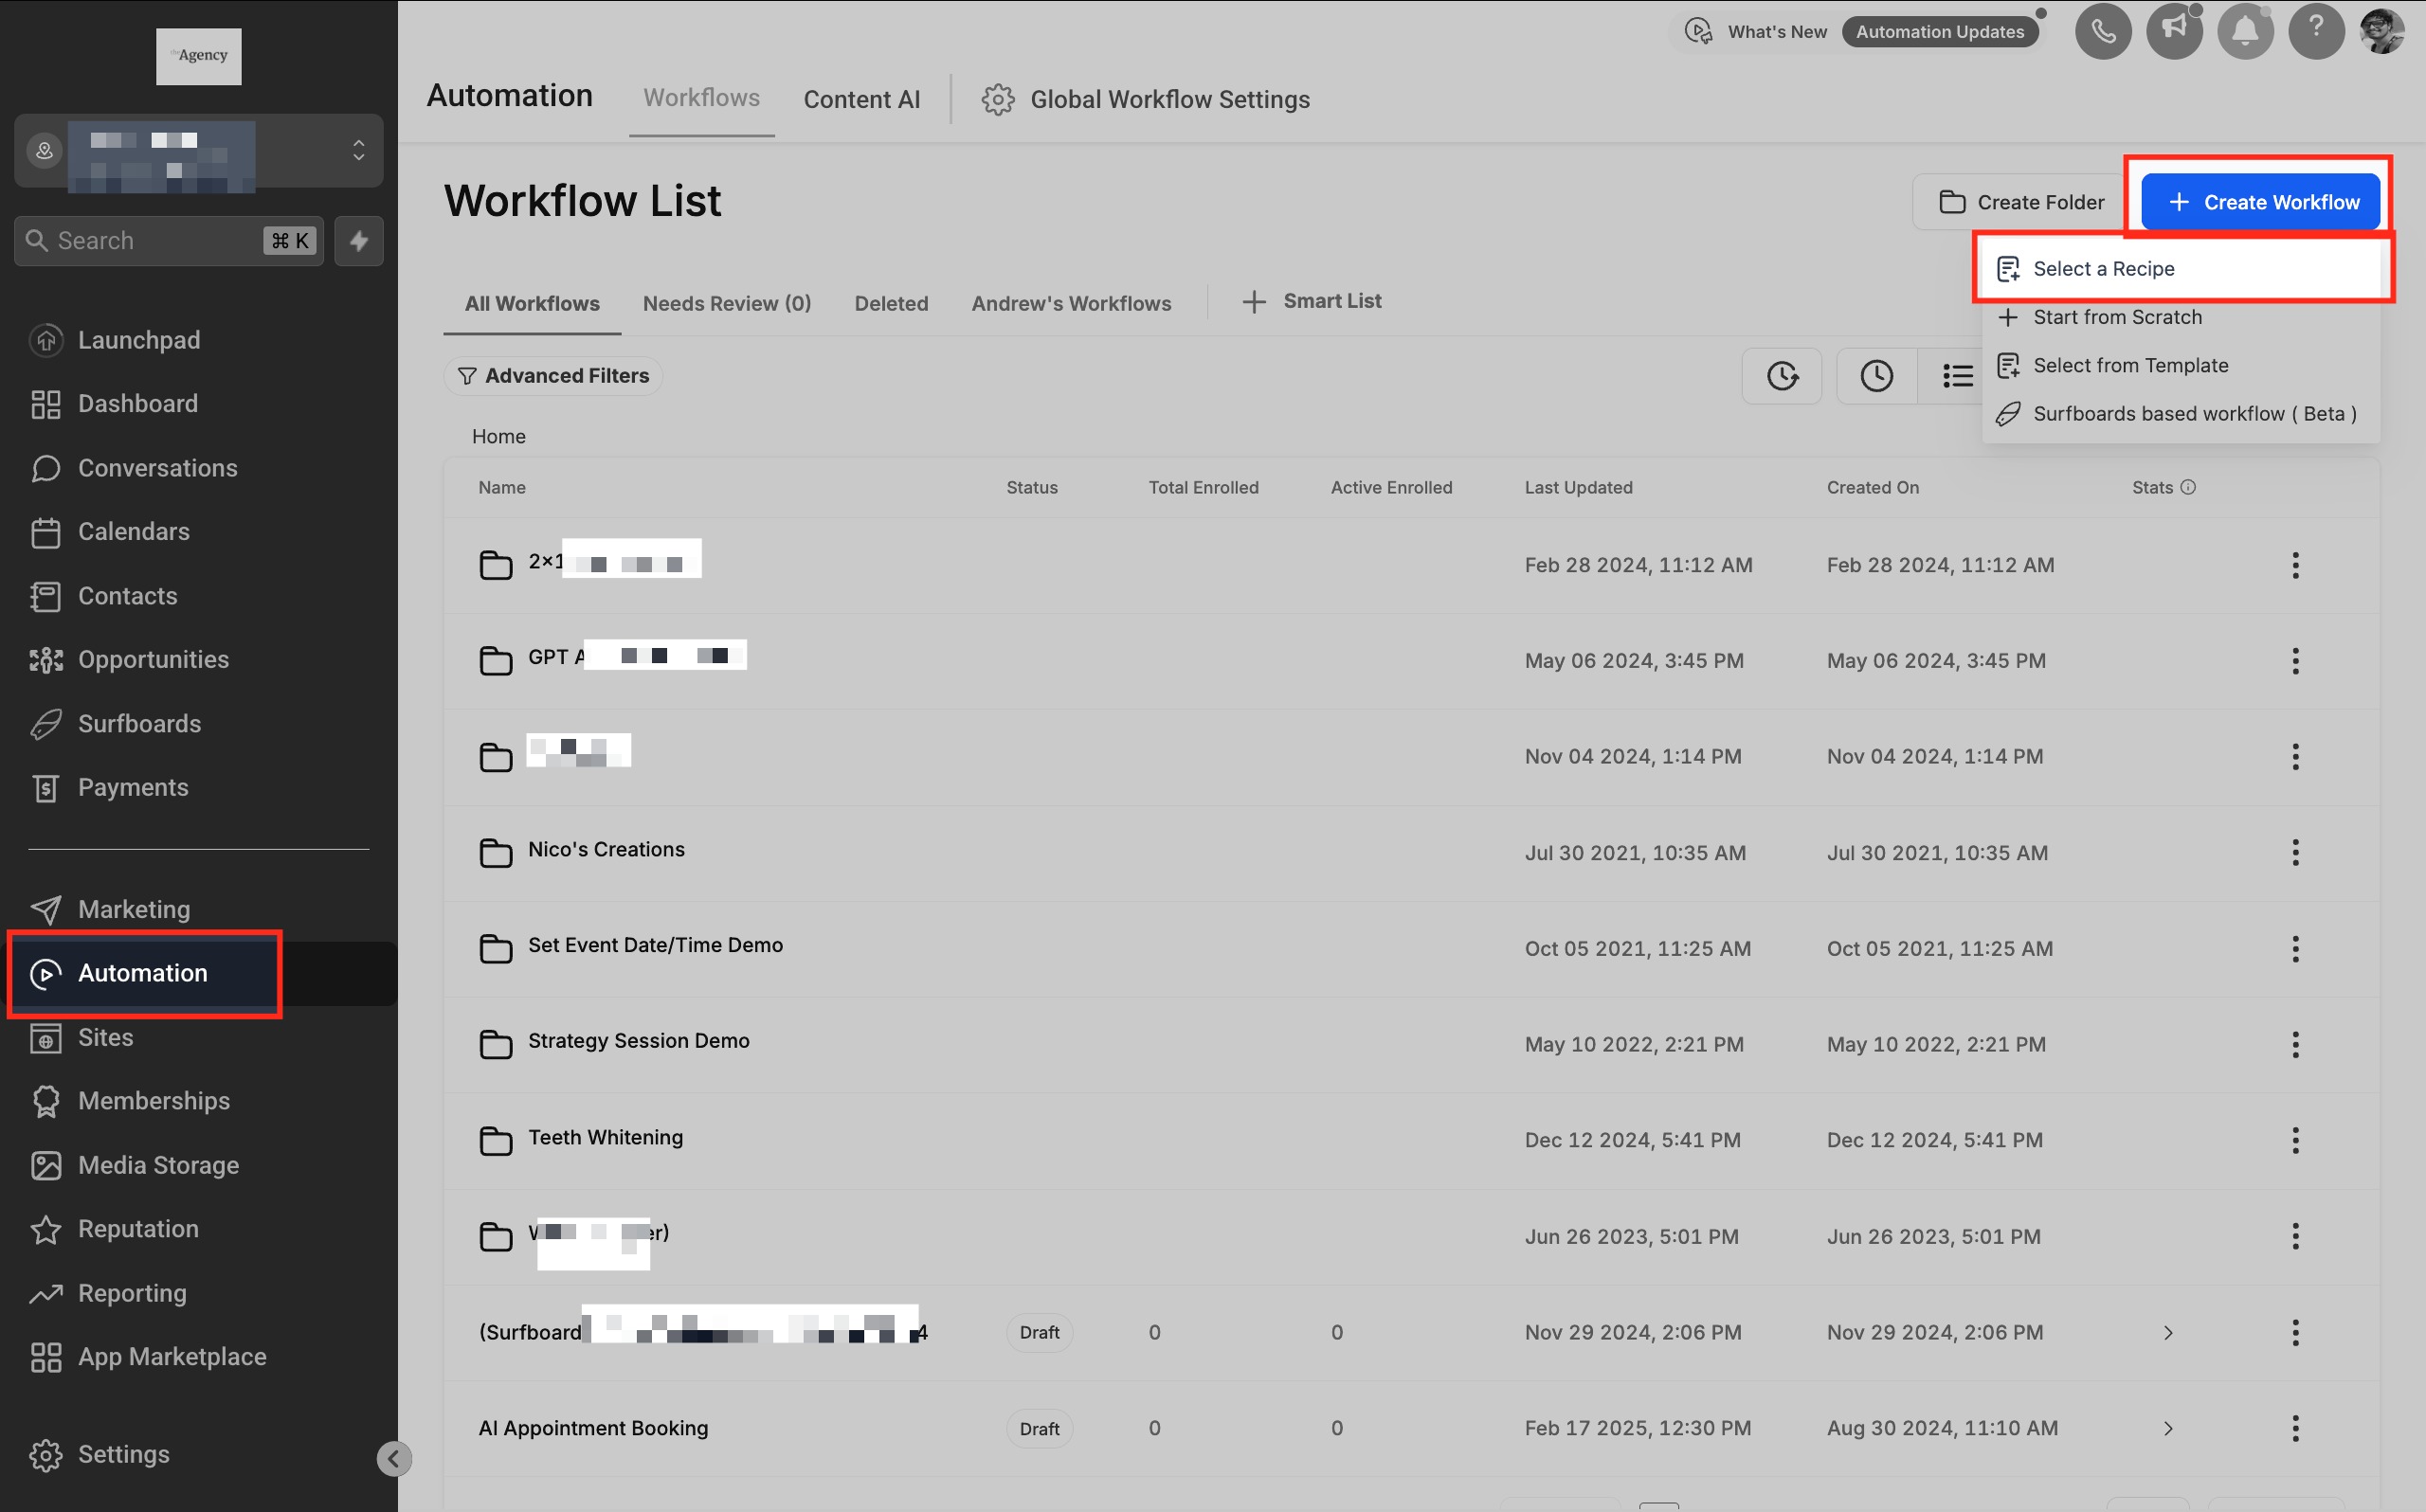Open Advanced Filters
The height and width of the screenshot is (1512, 2426).
tap(553, 376)
